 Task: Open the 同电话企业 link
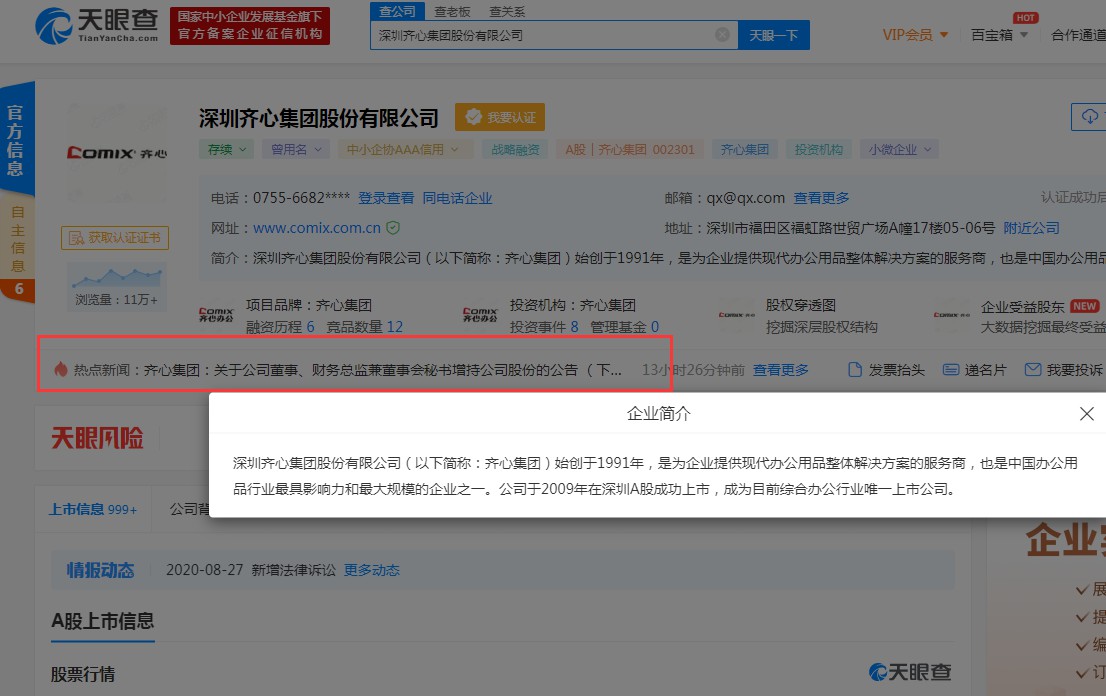tap(457, 198)
